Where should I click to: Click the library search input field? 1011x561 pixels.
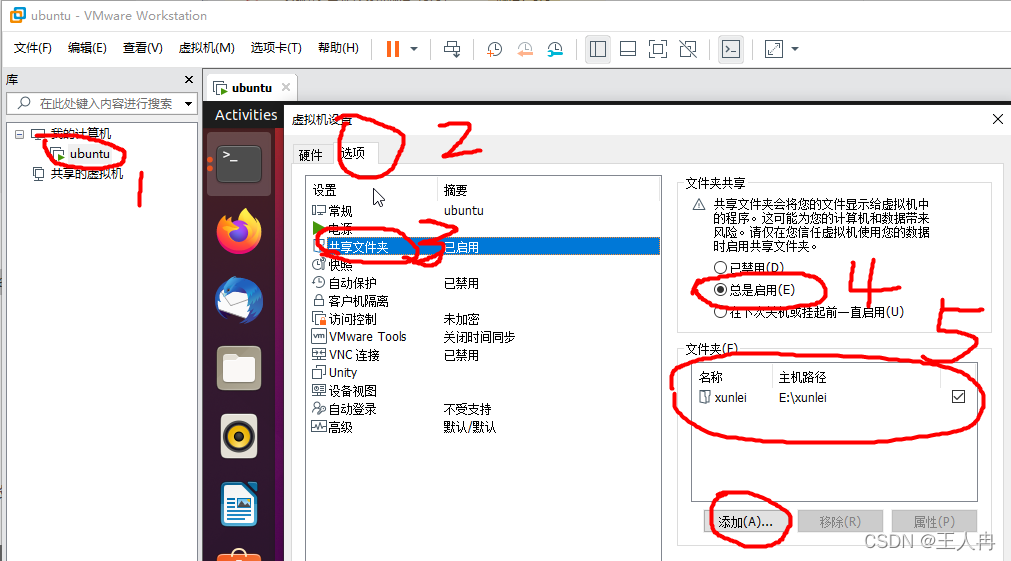100,103
